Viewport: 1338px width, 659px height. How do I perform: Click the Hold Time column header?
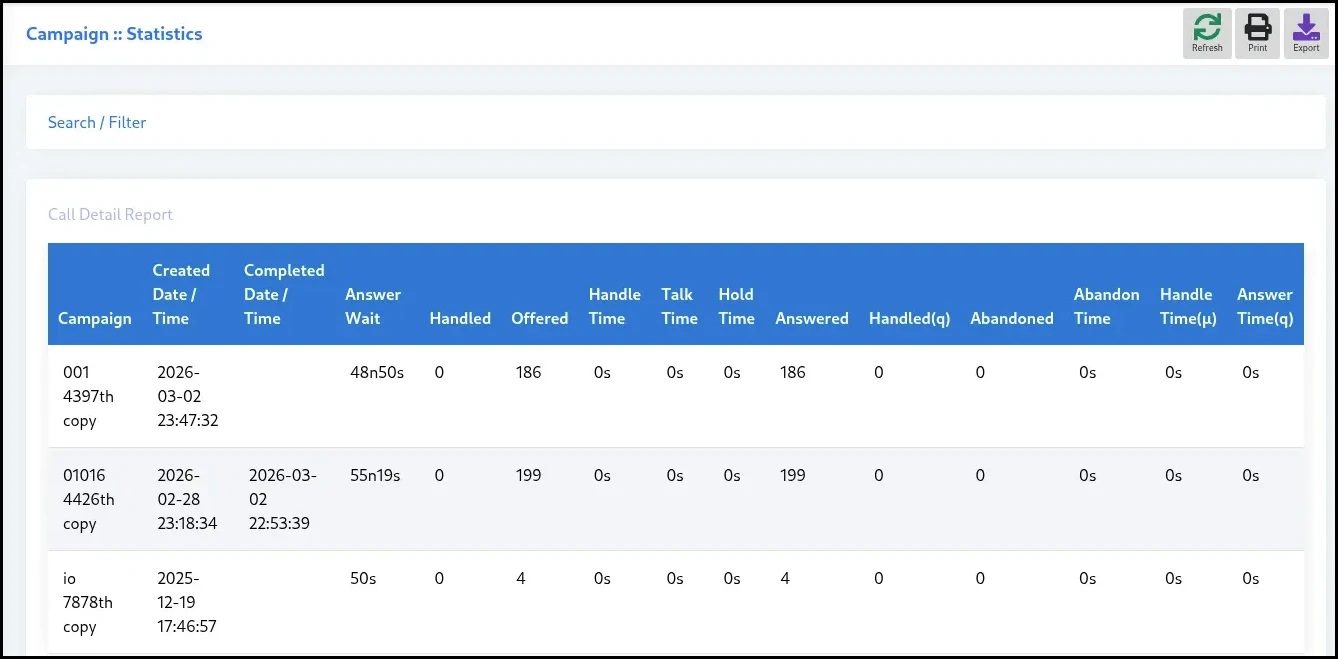pyautogui.click(x=736, y=306)
